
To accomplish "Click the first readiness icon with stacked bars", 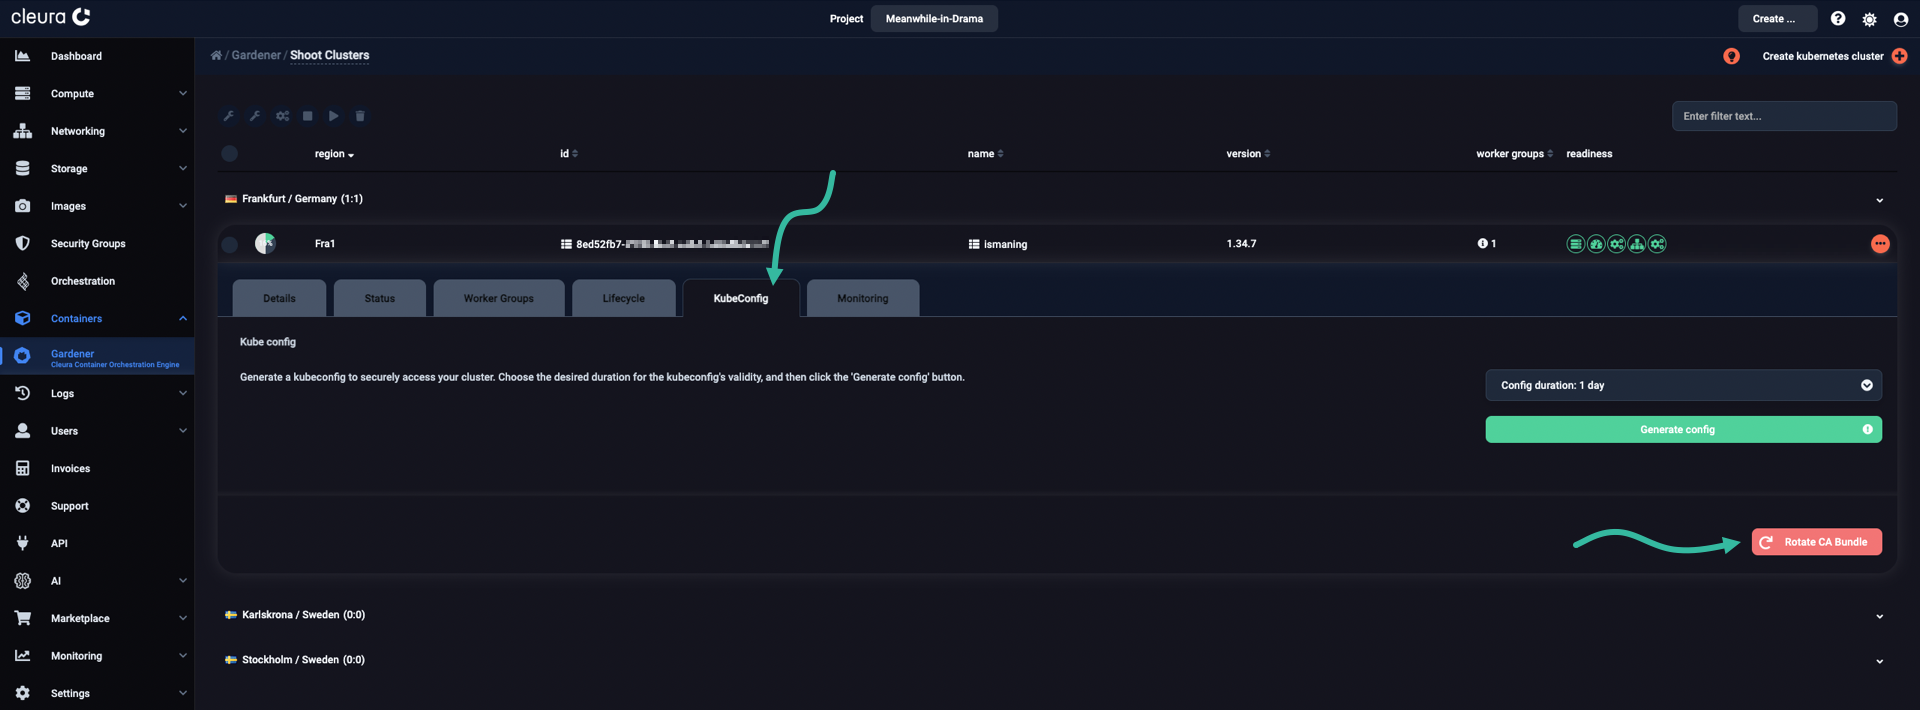I will [x=1575, y=244].
